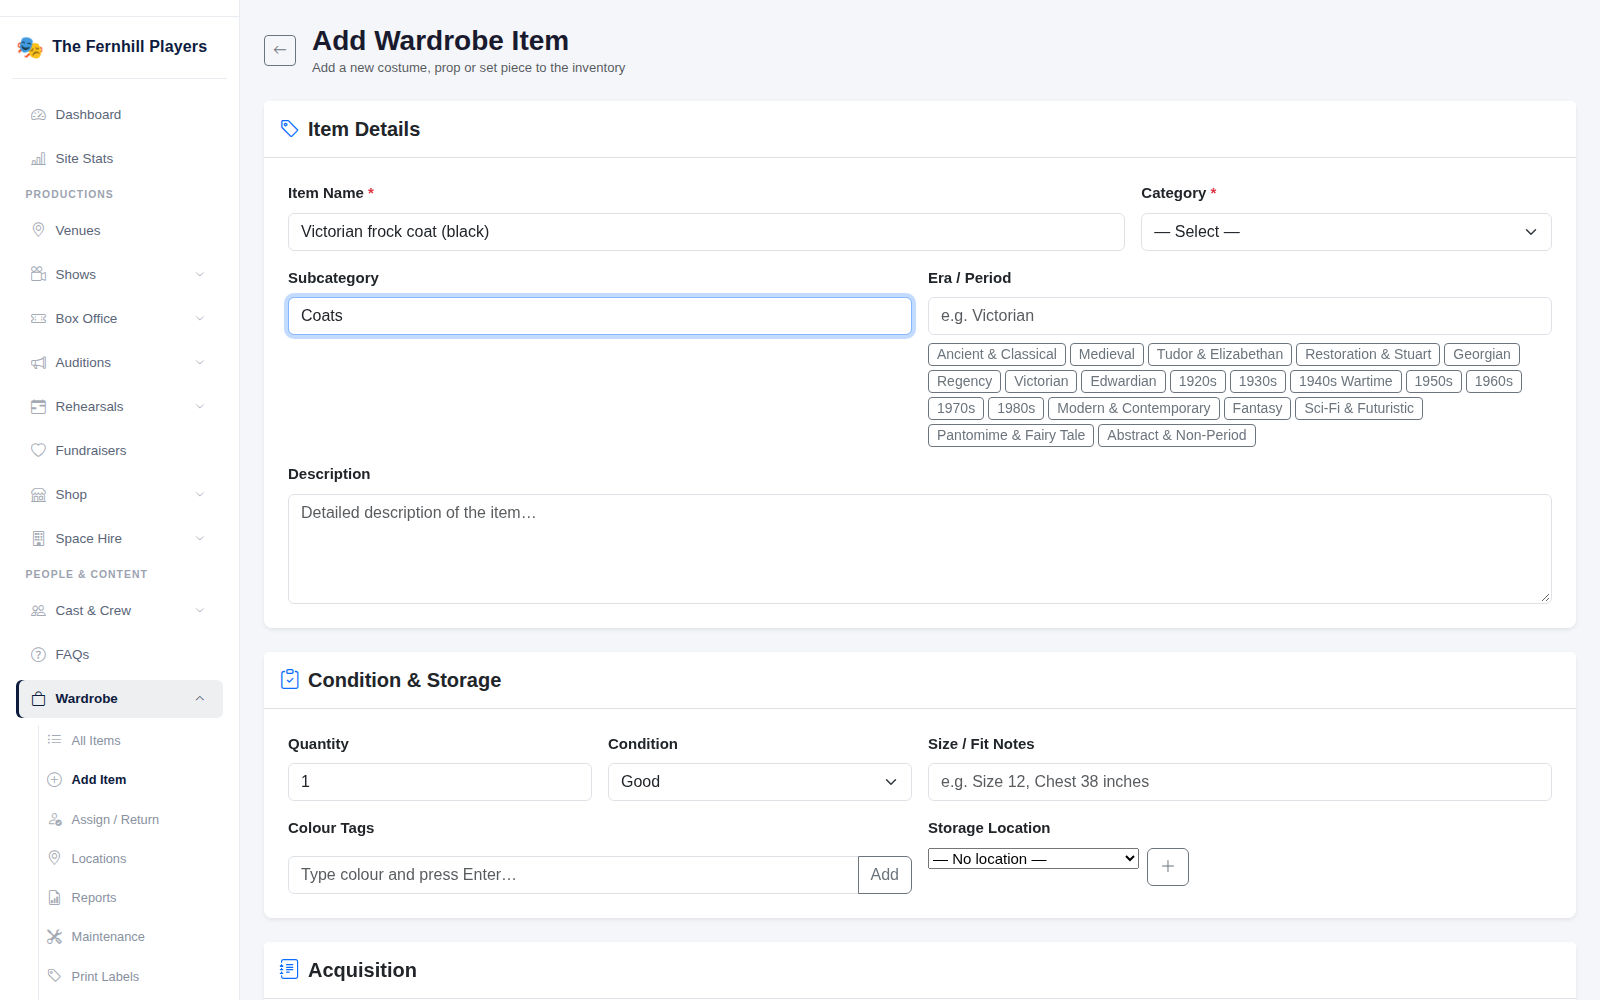Click the FAQs question mark icon
The height and width of the screenshot is (1000, 1600).
(x=38, y=655)
